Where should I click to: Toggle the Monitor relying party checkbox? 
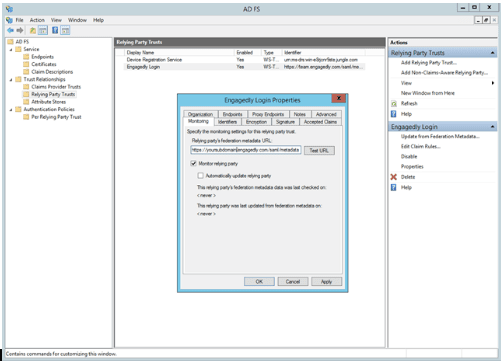coord(193,163)
